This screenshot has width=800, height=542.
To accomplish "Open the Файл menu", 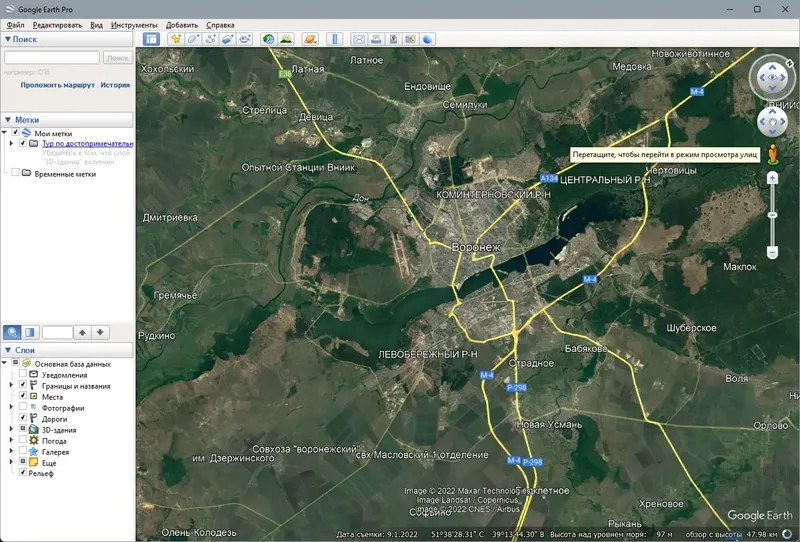I will click(x=15, y=25).
